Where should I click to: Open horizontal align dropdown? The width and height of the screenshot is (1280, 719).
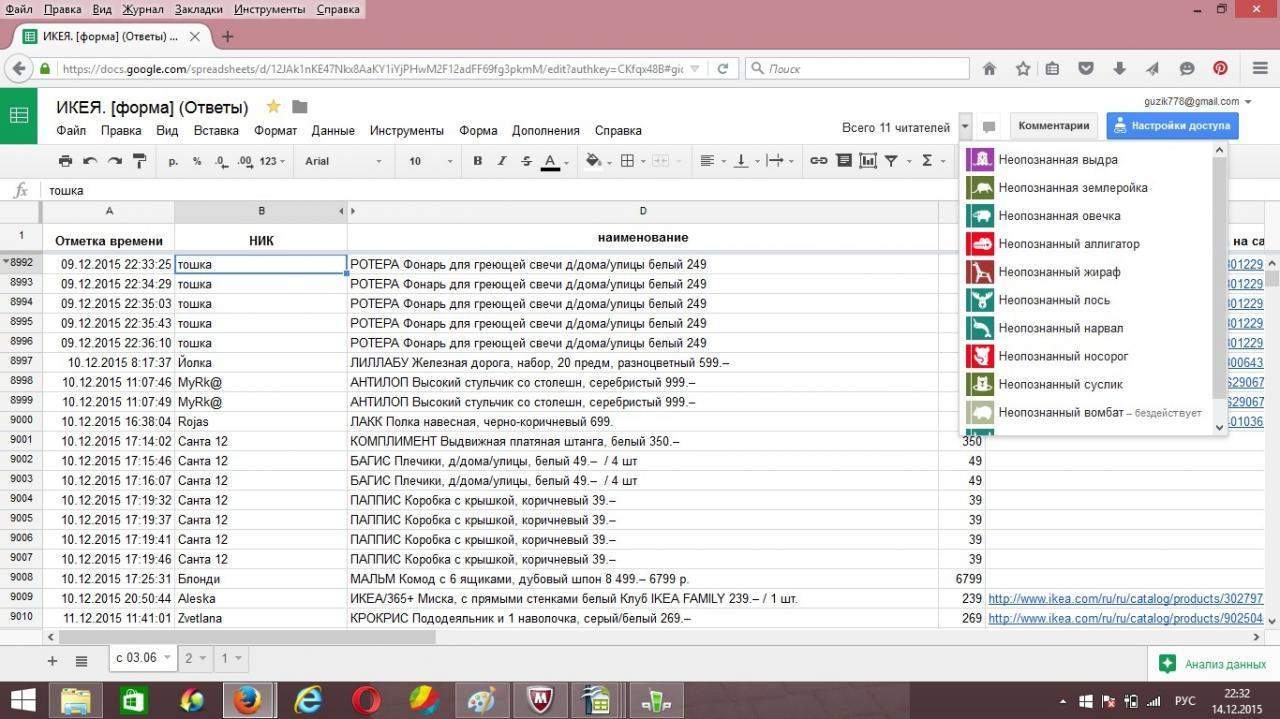point(712,161)
